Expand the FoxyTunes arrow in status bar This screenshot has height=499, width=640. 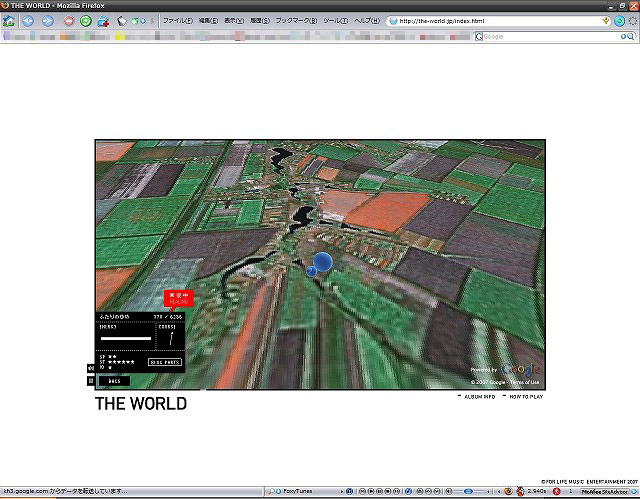pyautogui.click(x=342, y=491)
